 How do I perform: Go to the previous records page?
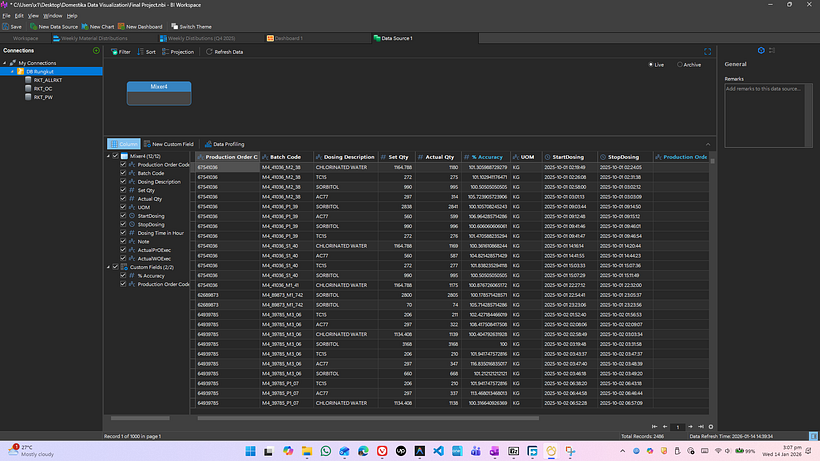665,427
